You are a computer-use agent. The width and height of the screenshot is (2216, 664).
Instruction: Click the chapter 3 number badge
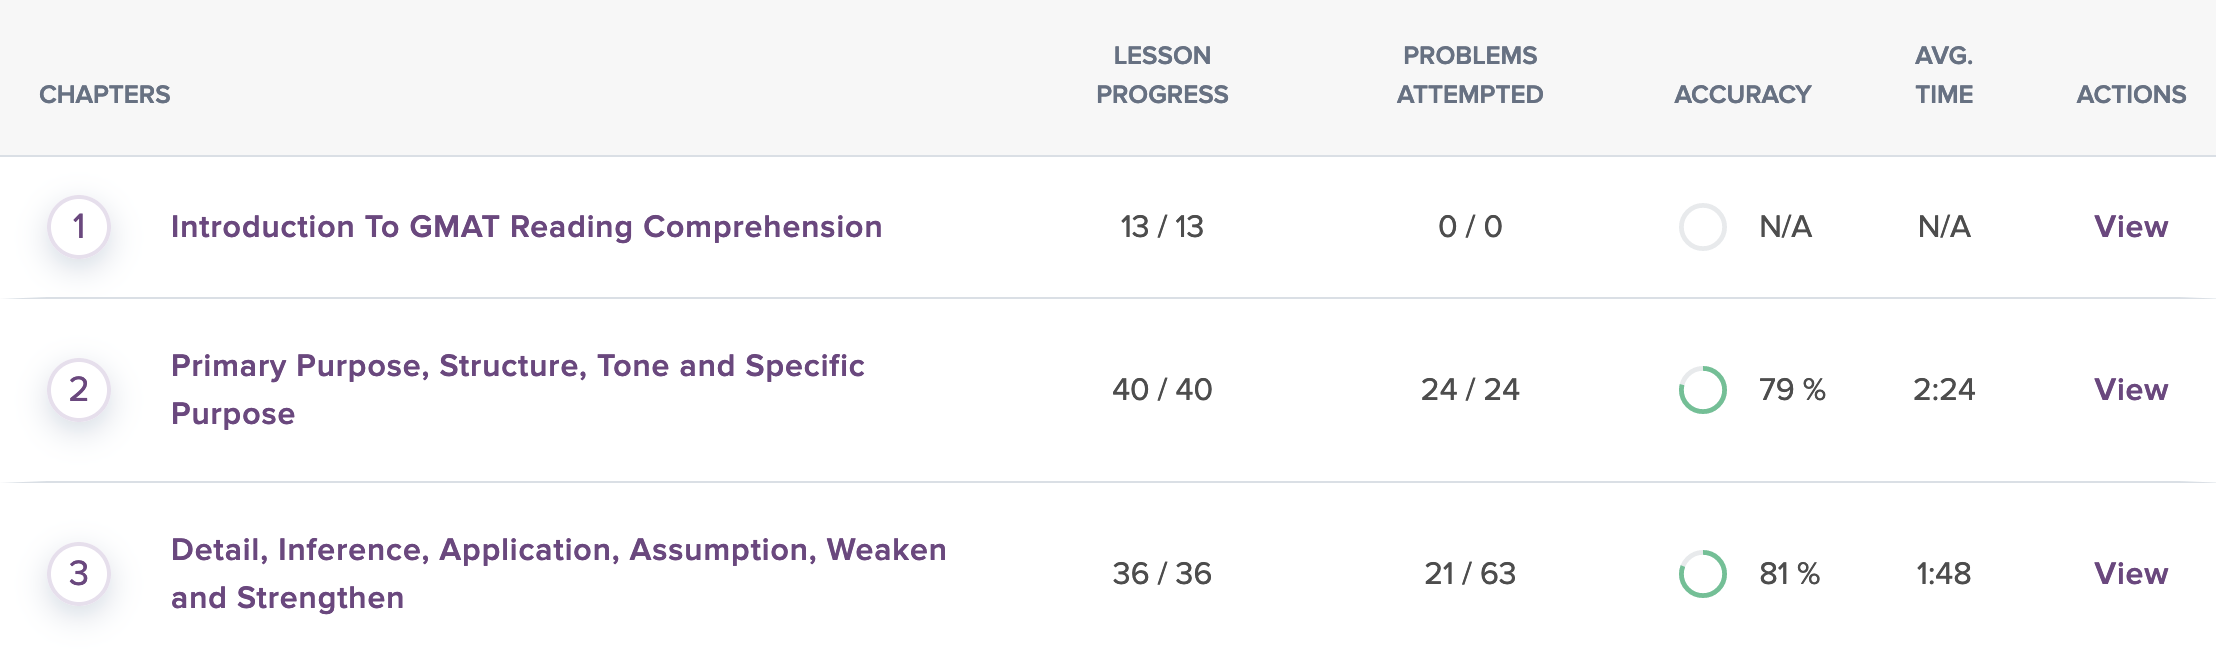(79, 573)
